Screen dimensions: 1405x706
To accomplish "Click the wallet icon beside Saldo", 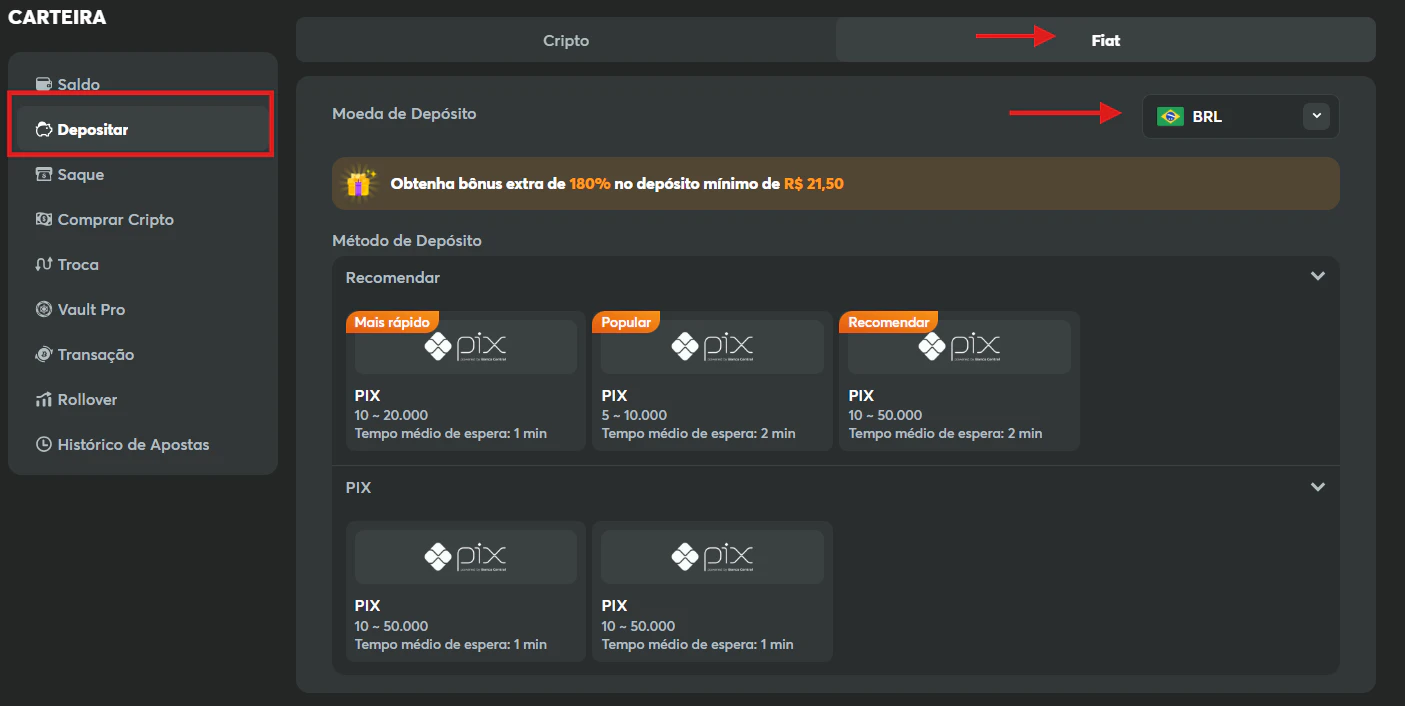I will tap(43, 84).
